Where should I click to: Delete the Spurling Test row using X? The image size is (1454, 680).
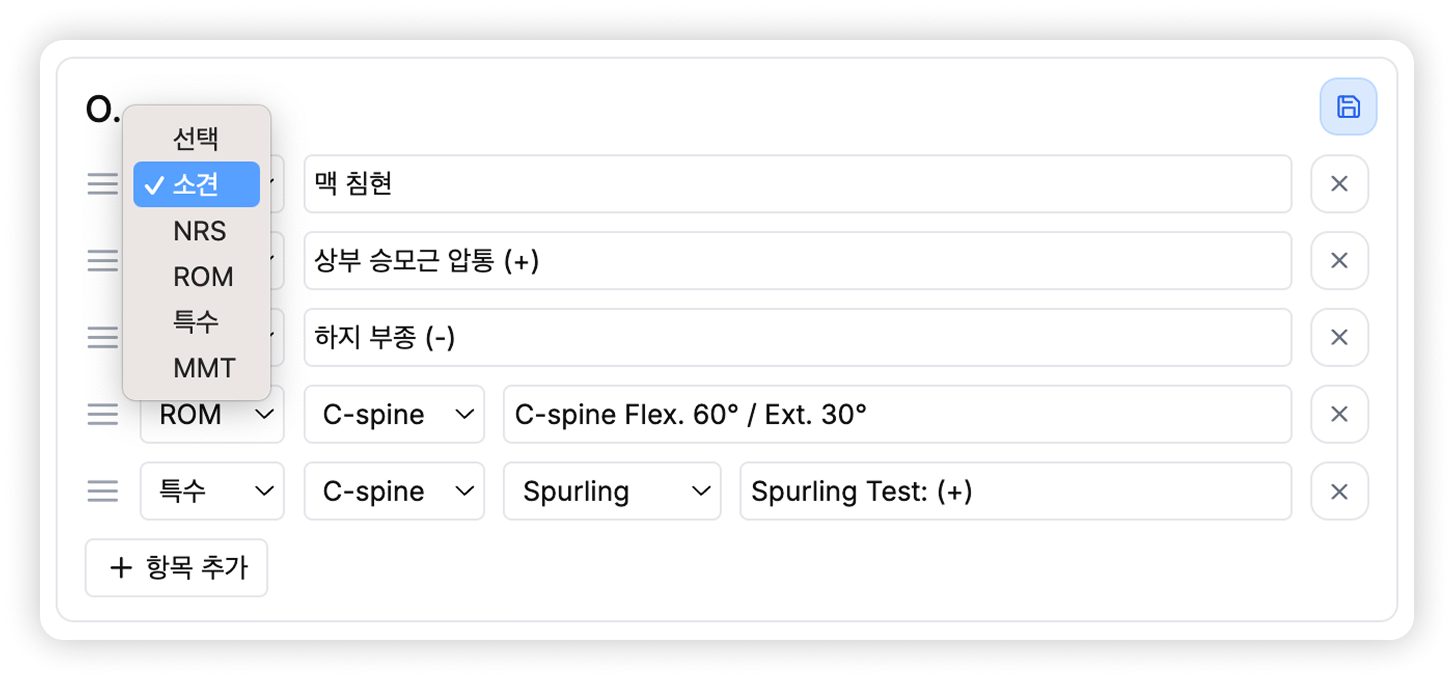click(x=1340, y=491)
